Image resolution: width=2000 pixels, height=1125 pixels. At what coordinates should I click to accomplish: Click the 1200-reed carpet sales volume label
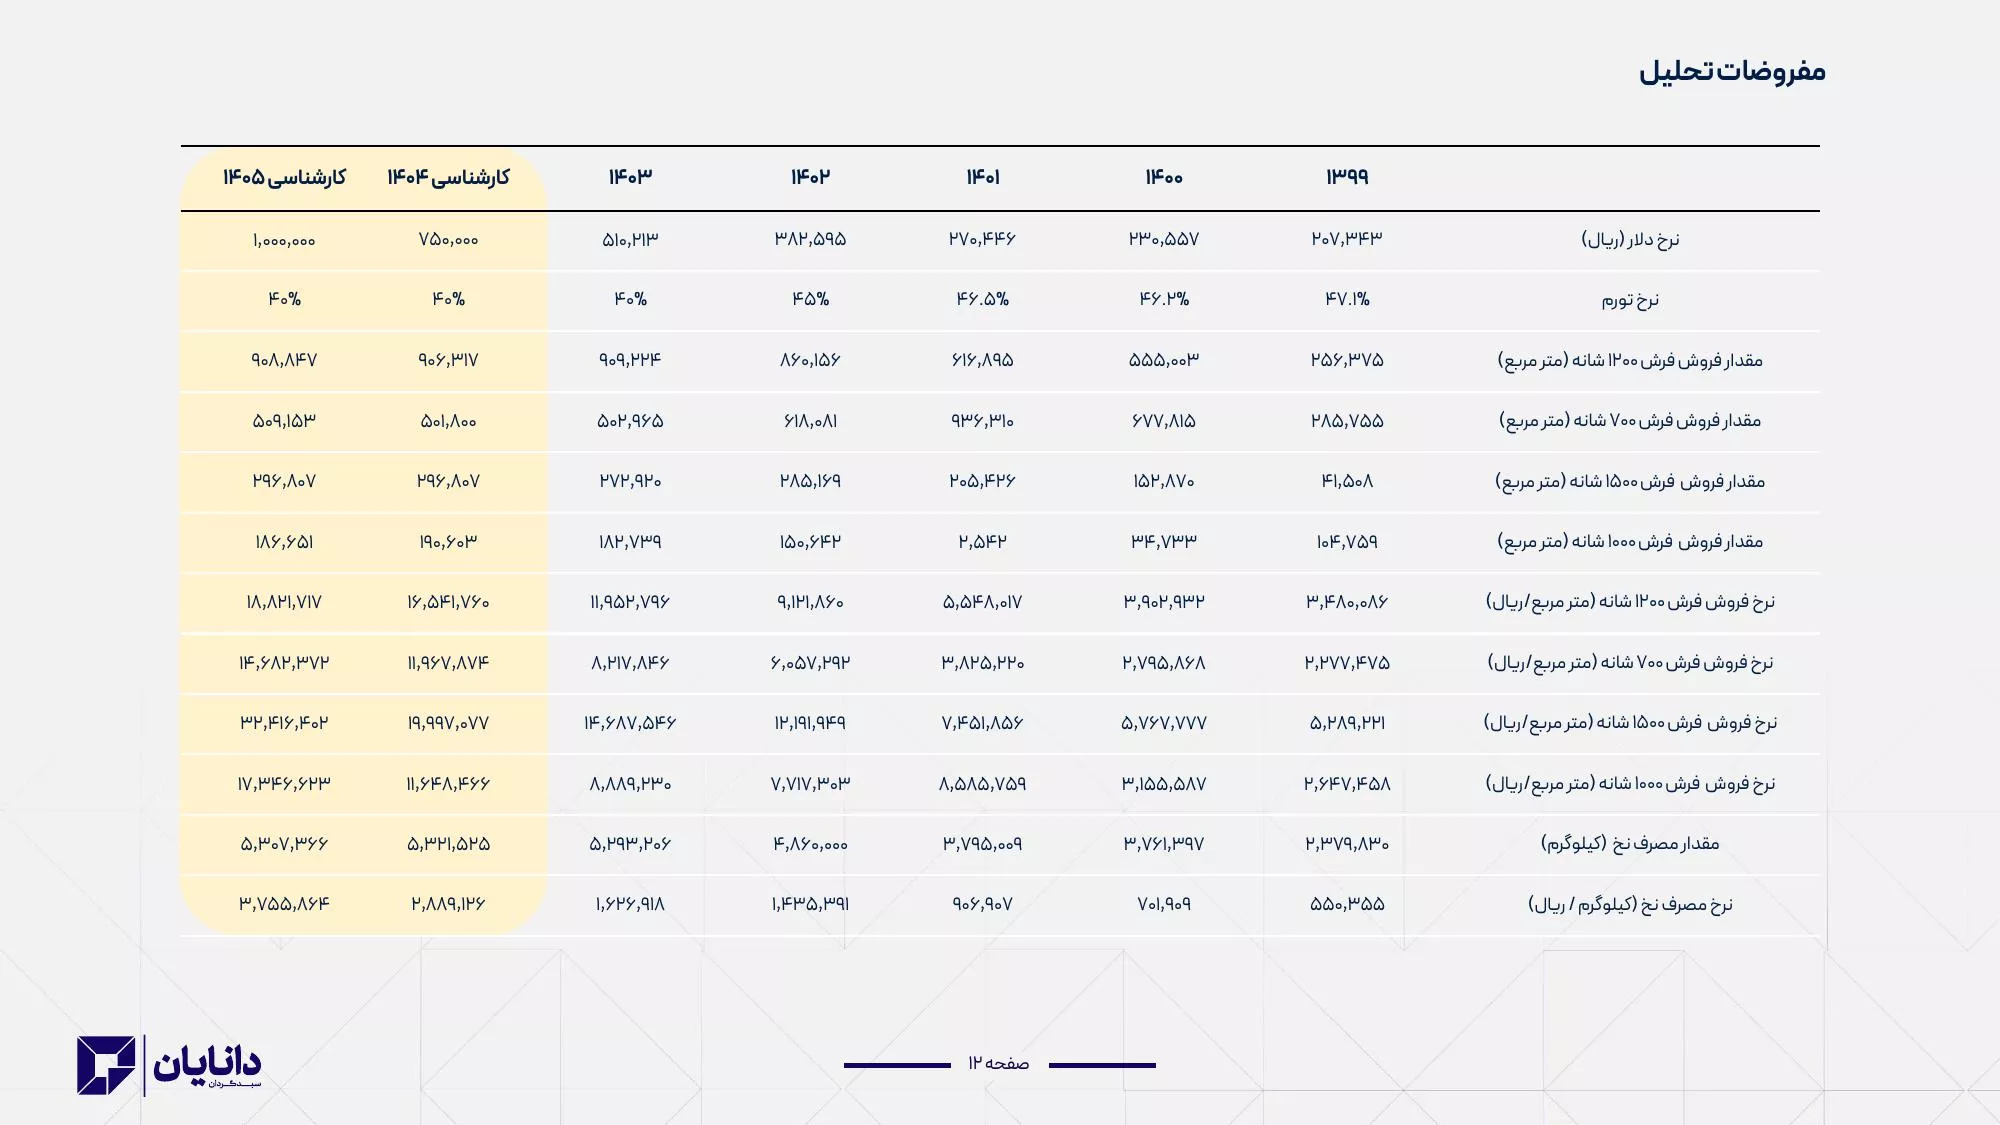tap(1630, 360)
